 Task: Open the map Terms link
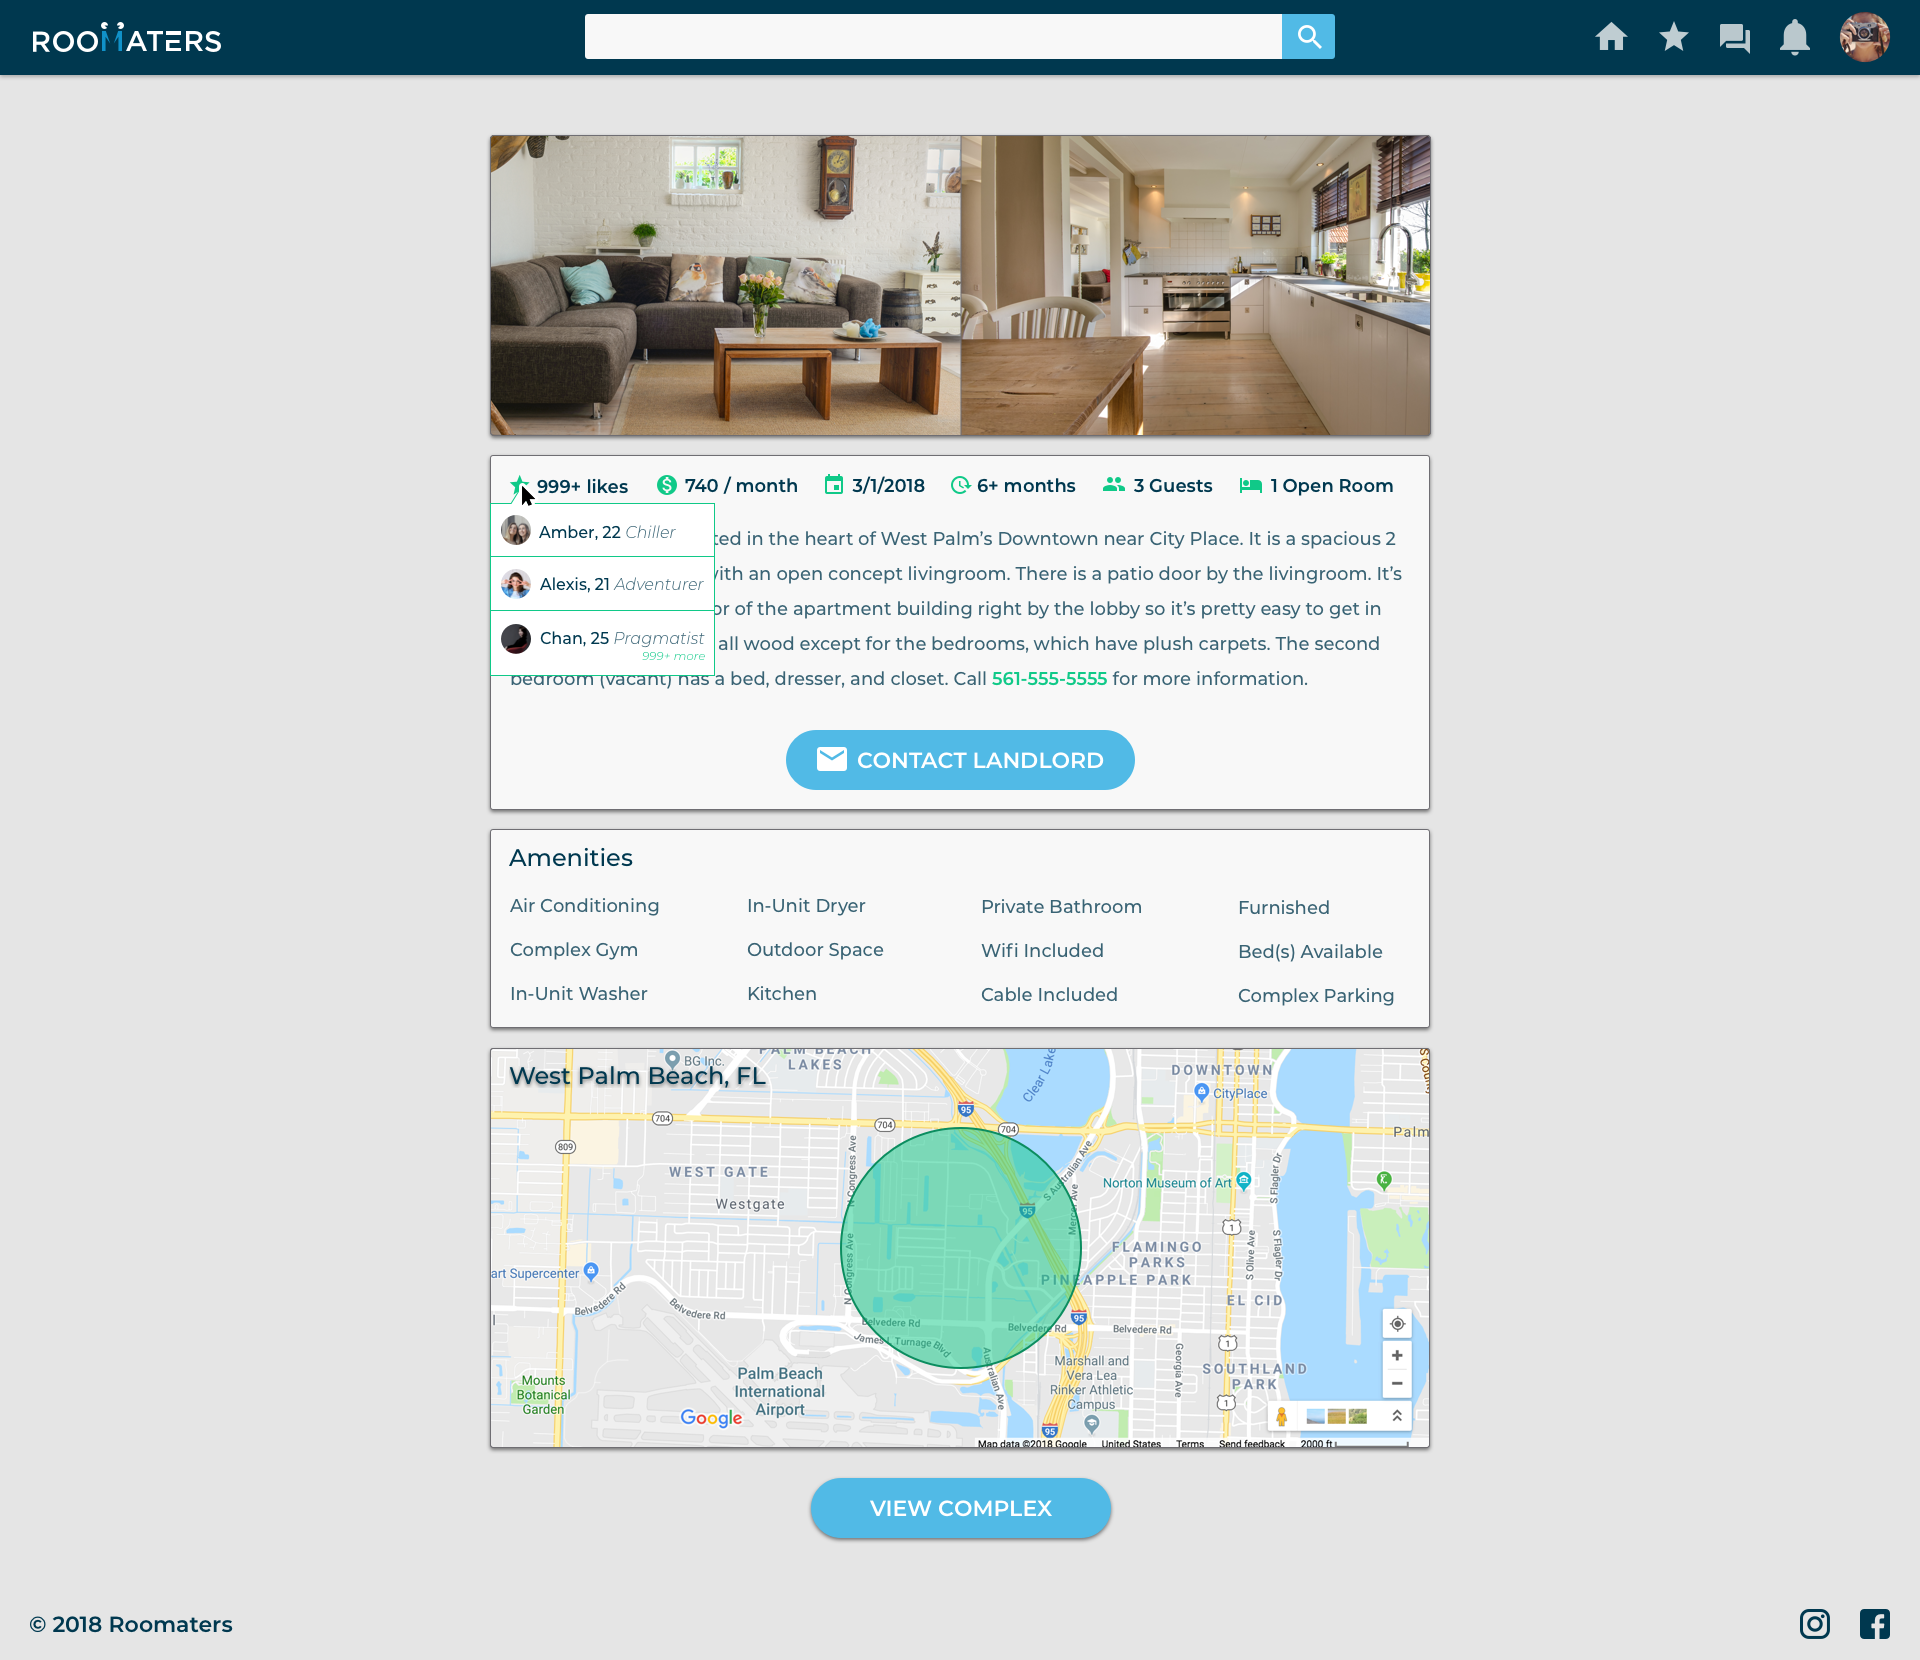(1190, 1444)
